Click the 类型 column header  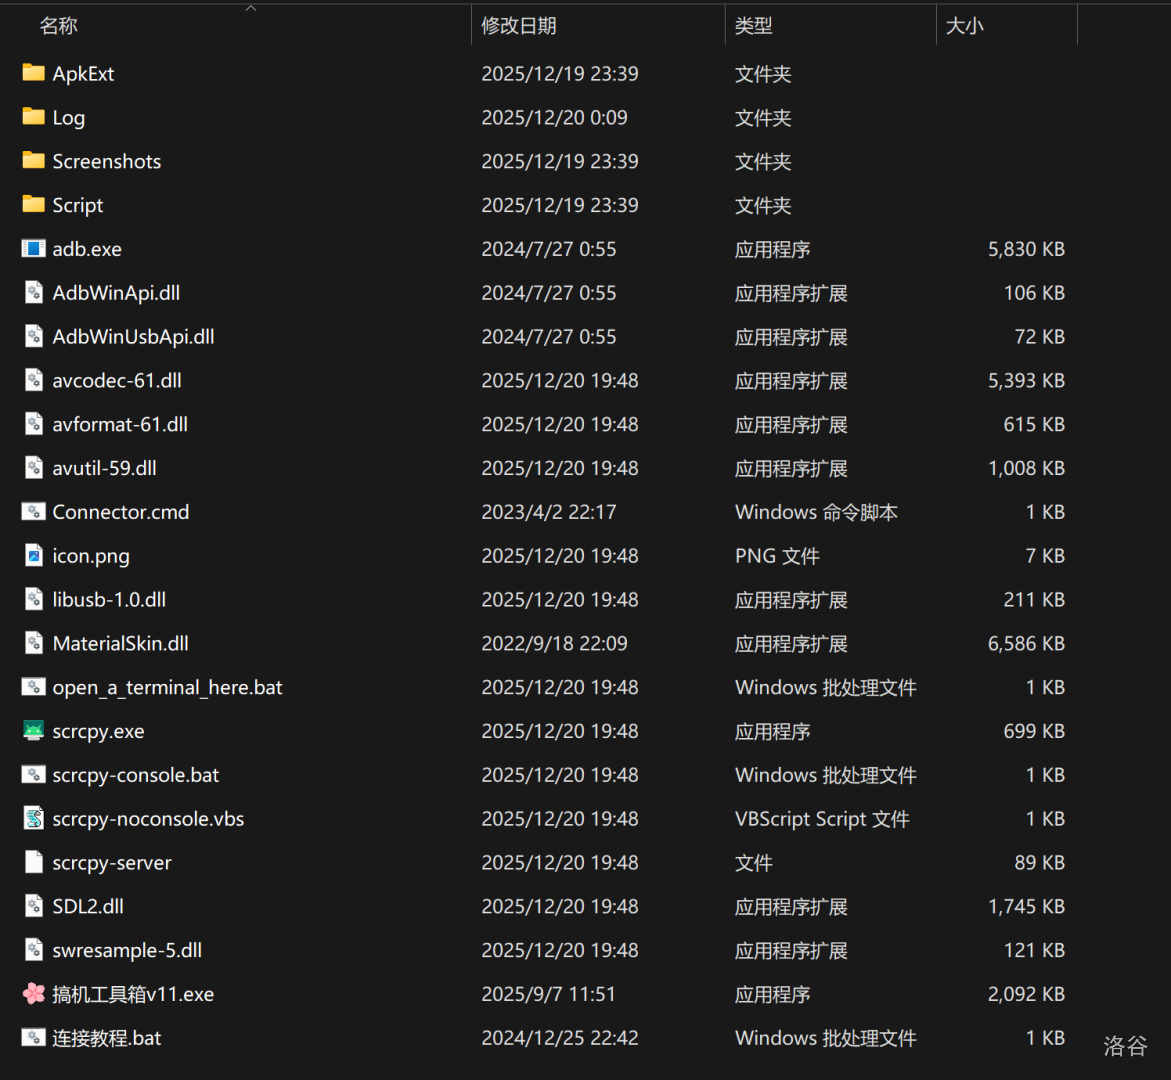[754, 26]
